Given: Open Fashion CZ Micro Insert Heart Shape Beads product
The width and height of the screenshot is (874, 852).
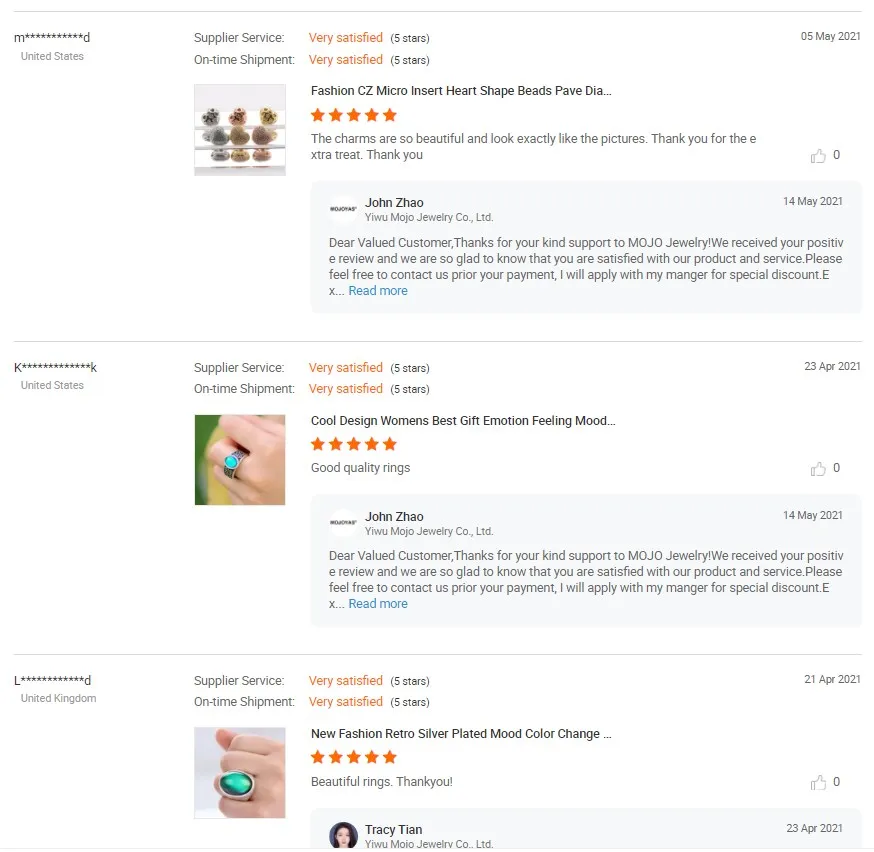Looking at the screenshot, I should pyautogui.click(x=461, y=91).
